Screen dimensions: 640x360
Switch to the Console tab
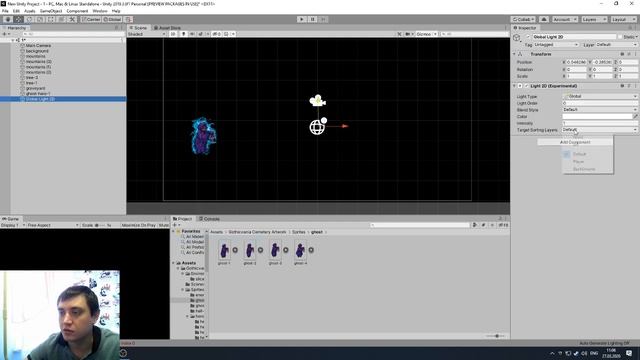(x=209, y=219)
